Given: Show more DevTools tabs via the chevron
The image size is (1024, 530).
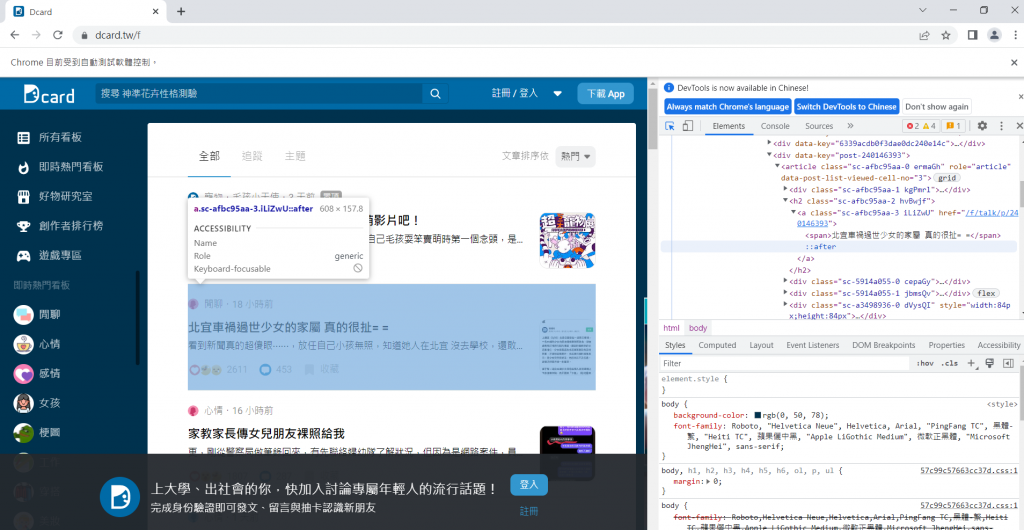Looking at the screenshot, I should pyautogui.click(x=850, y=126).
